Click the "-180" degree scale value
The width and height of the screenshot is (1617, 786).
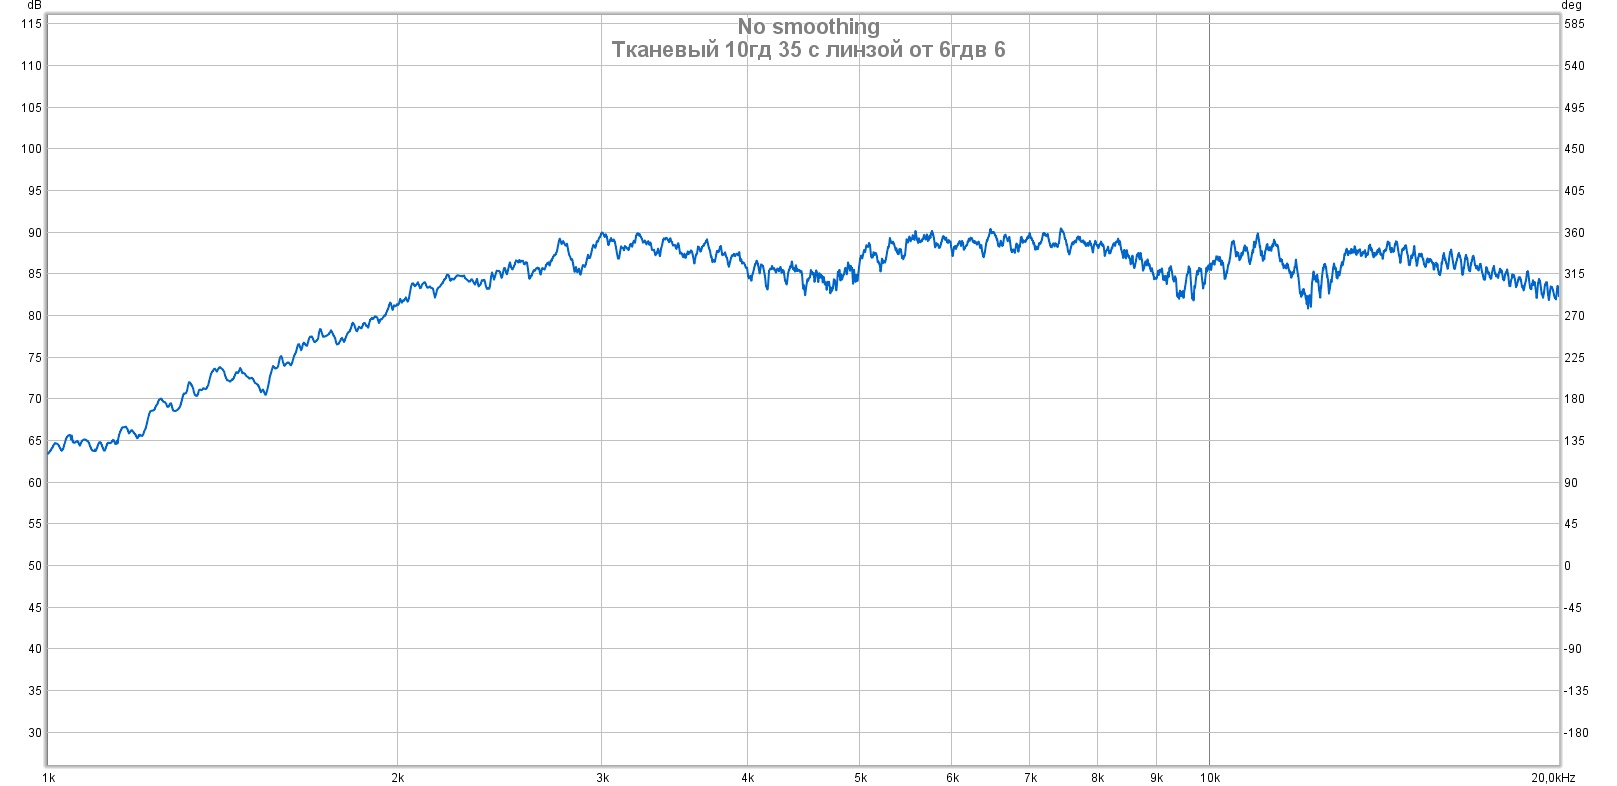pos(1577,733)
